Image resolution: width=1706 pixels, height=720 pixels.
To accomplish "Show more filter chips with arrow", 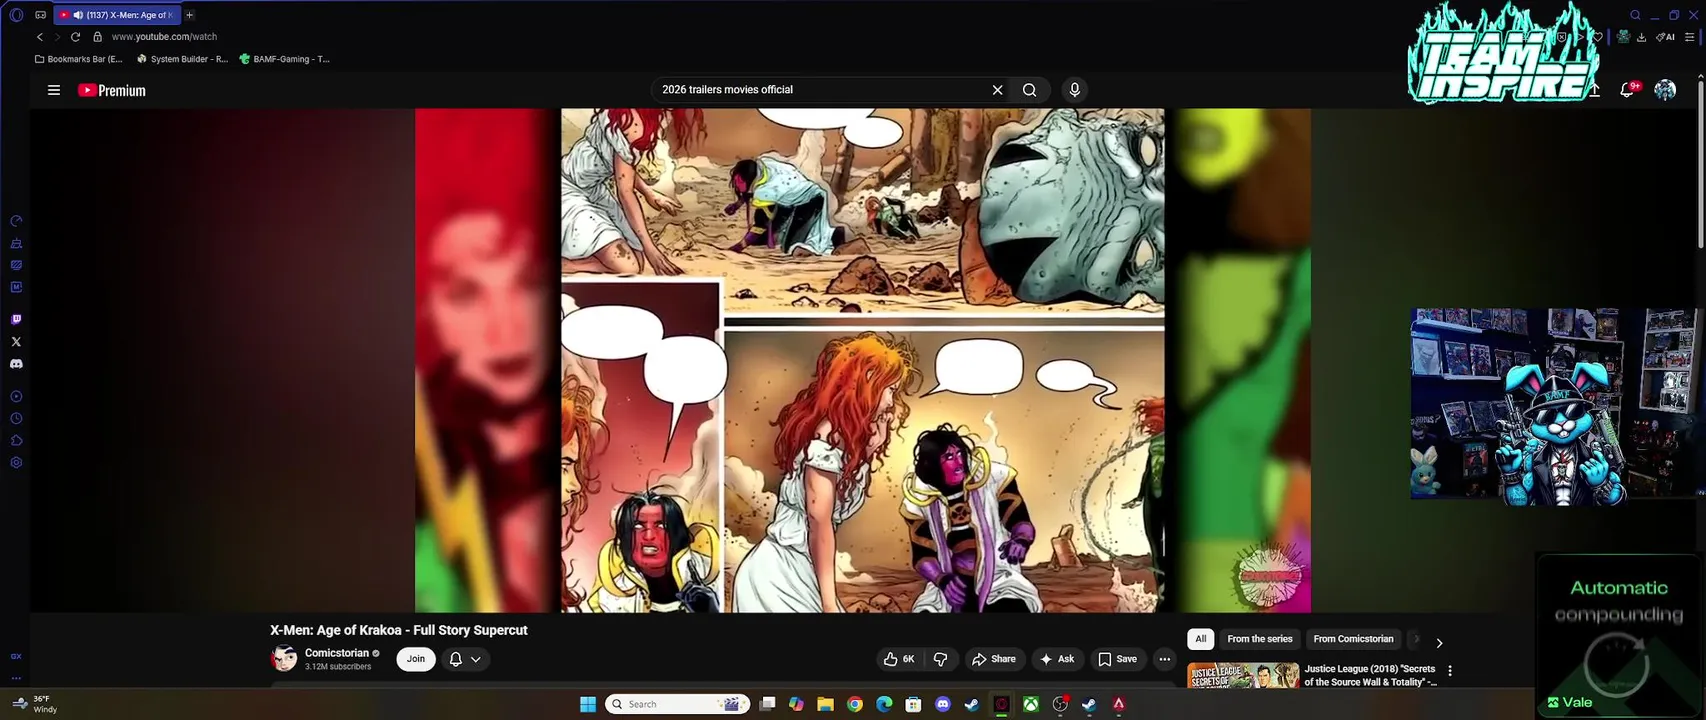I will click(x=1439, y=643).
